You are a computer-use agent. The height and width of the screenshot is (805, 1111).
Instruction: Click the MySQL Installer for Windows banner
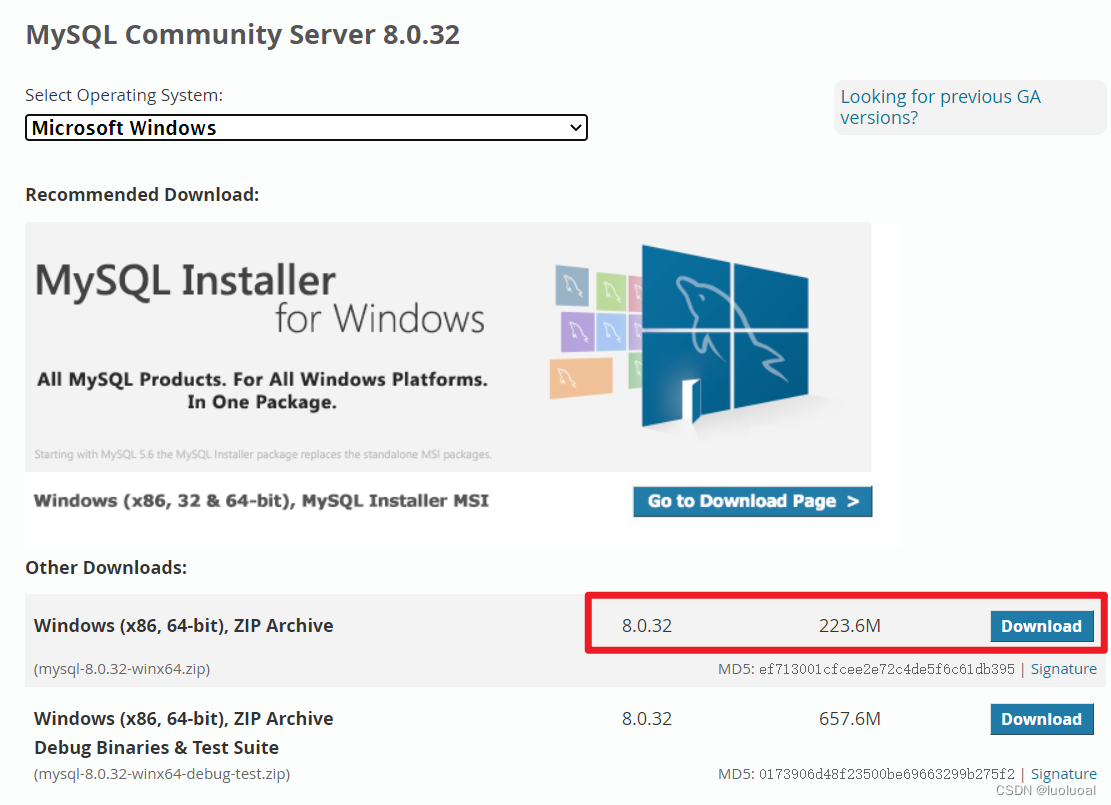(448, 347)
